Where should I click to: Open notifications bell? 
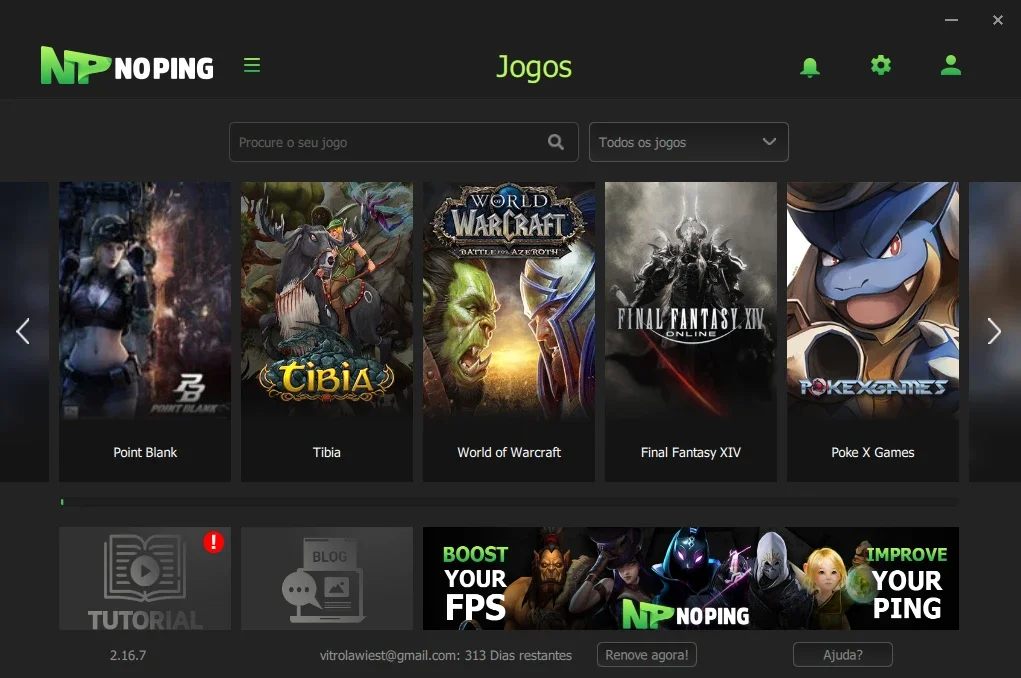(809, 66)
